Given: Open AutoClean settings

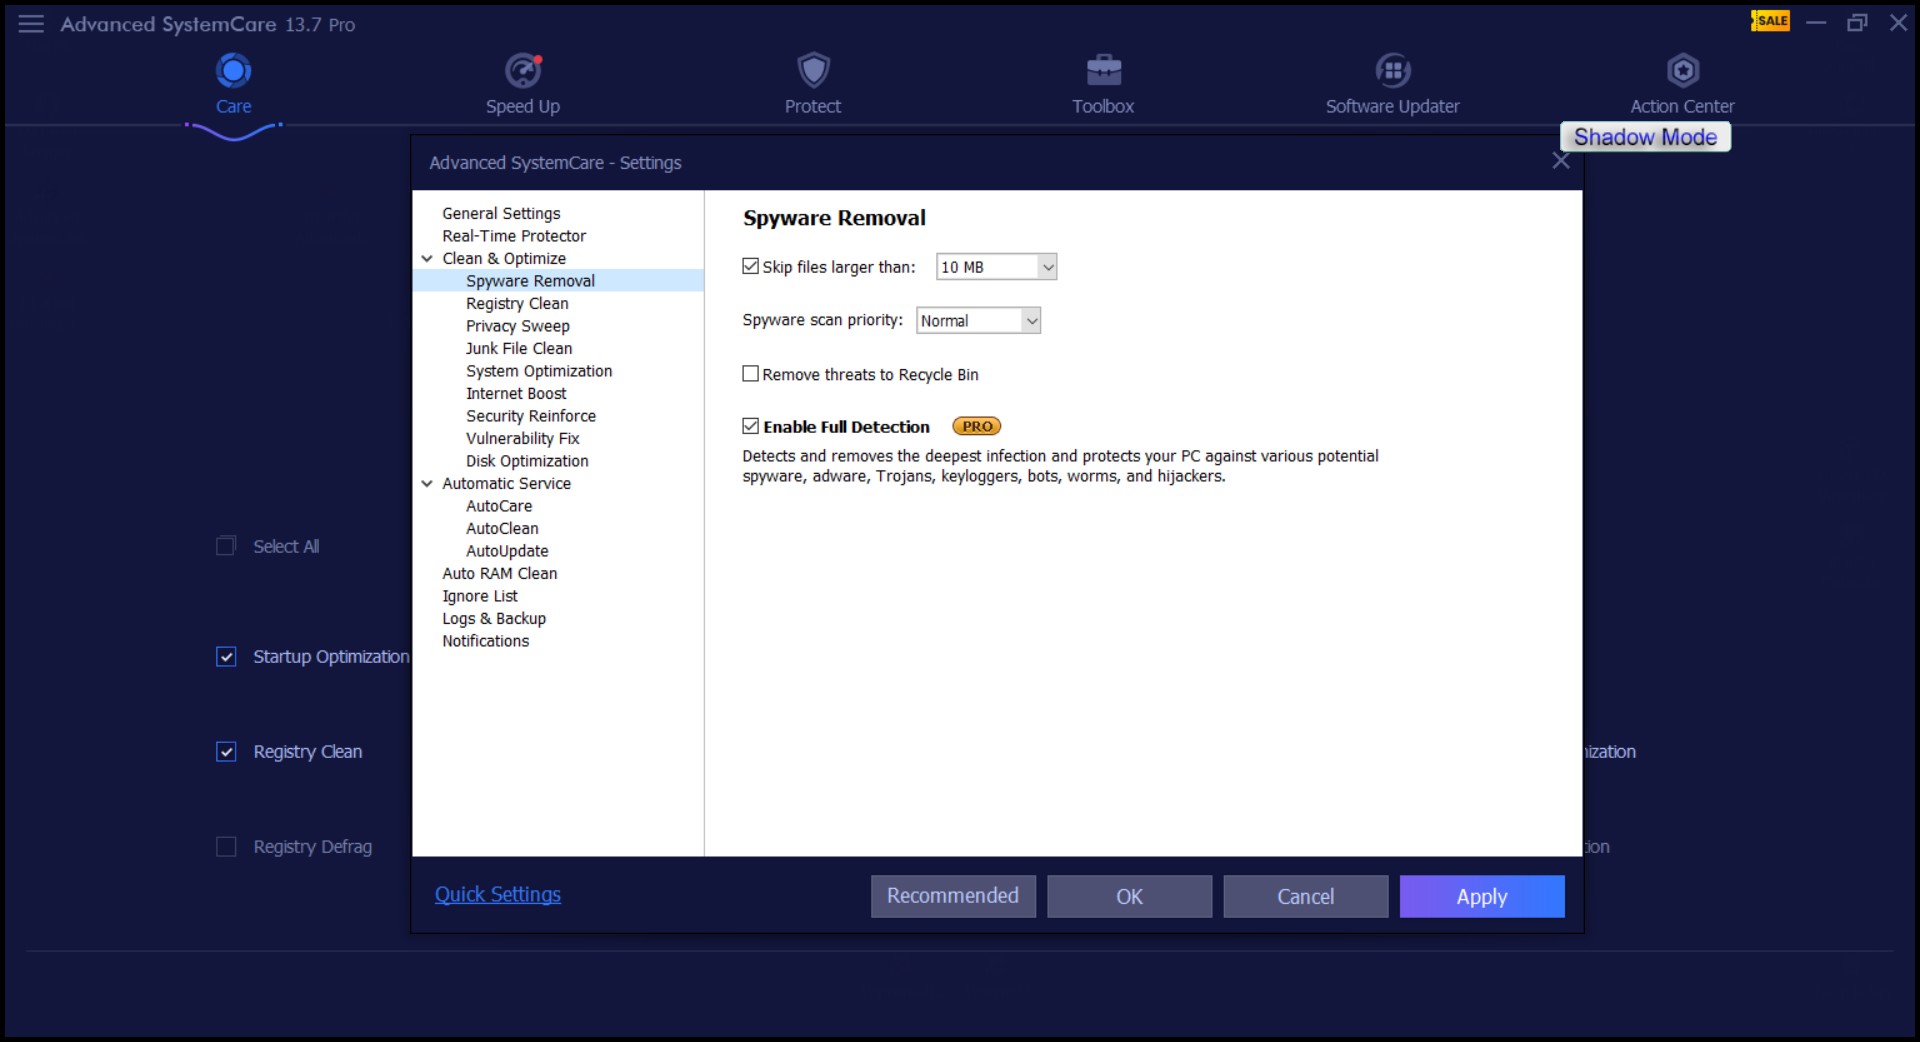Looking at the screenshot, I should [502, 529].
